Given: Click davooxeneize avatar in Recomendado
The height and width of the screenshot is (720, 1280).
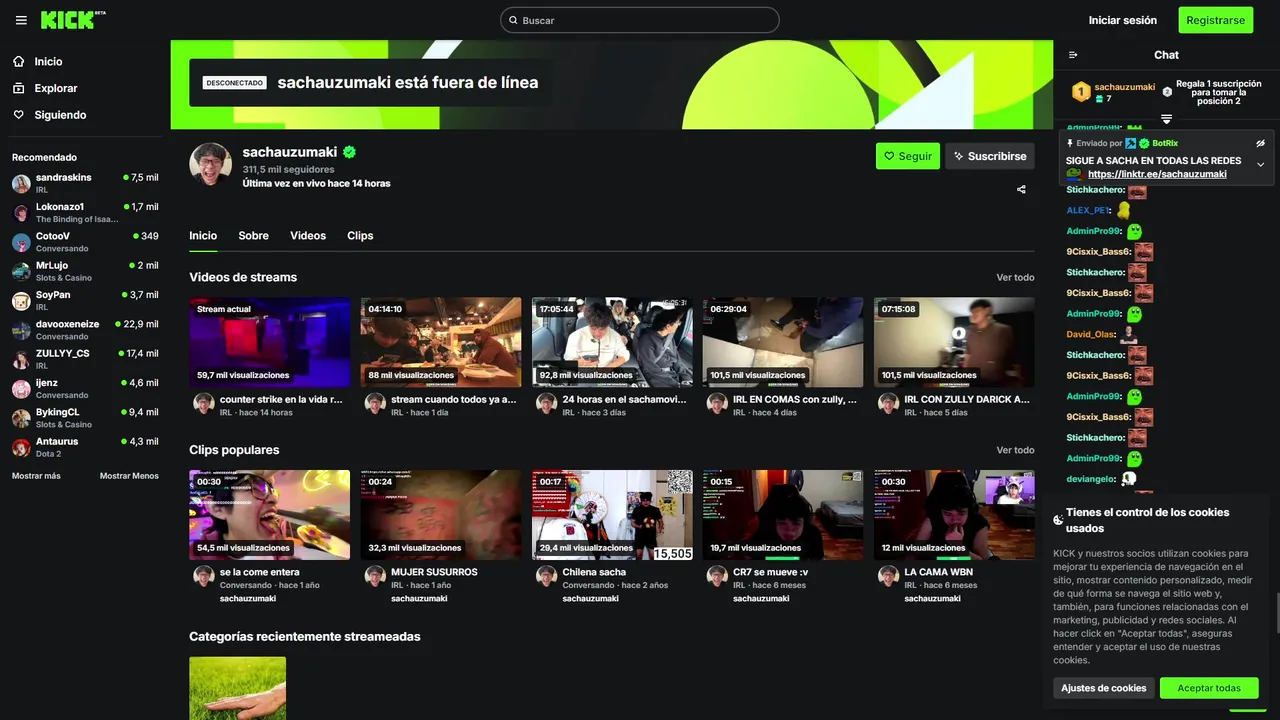Looking at the screenshot, I should point(21,330).
